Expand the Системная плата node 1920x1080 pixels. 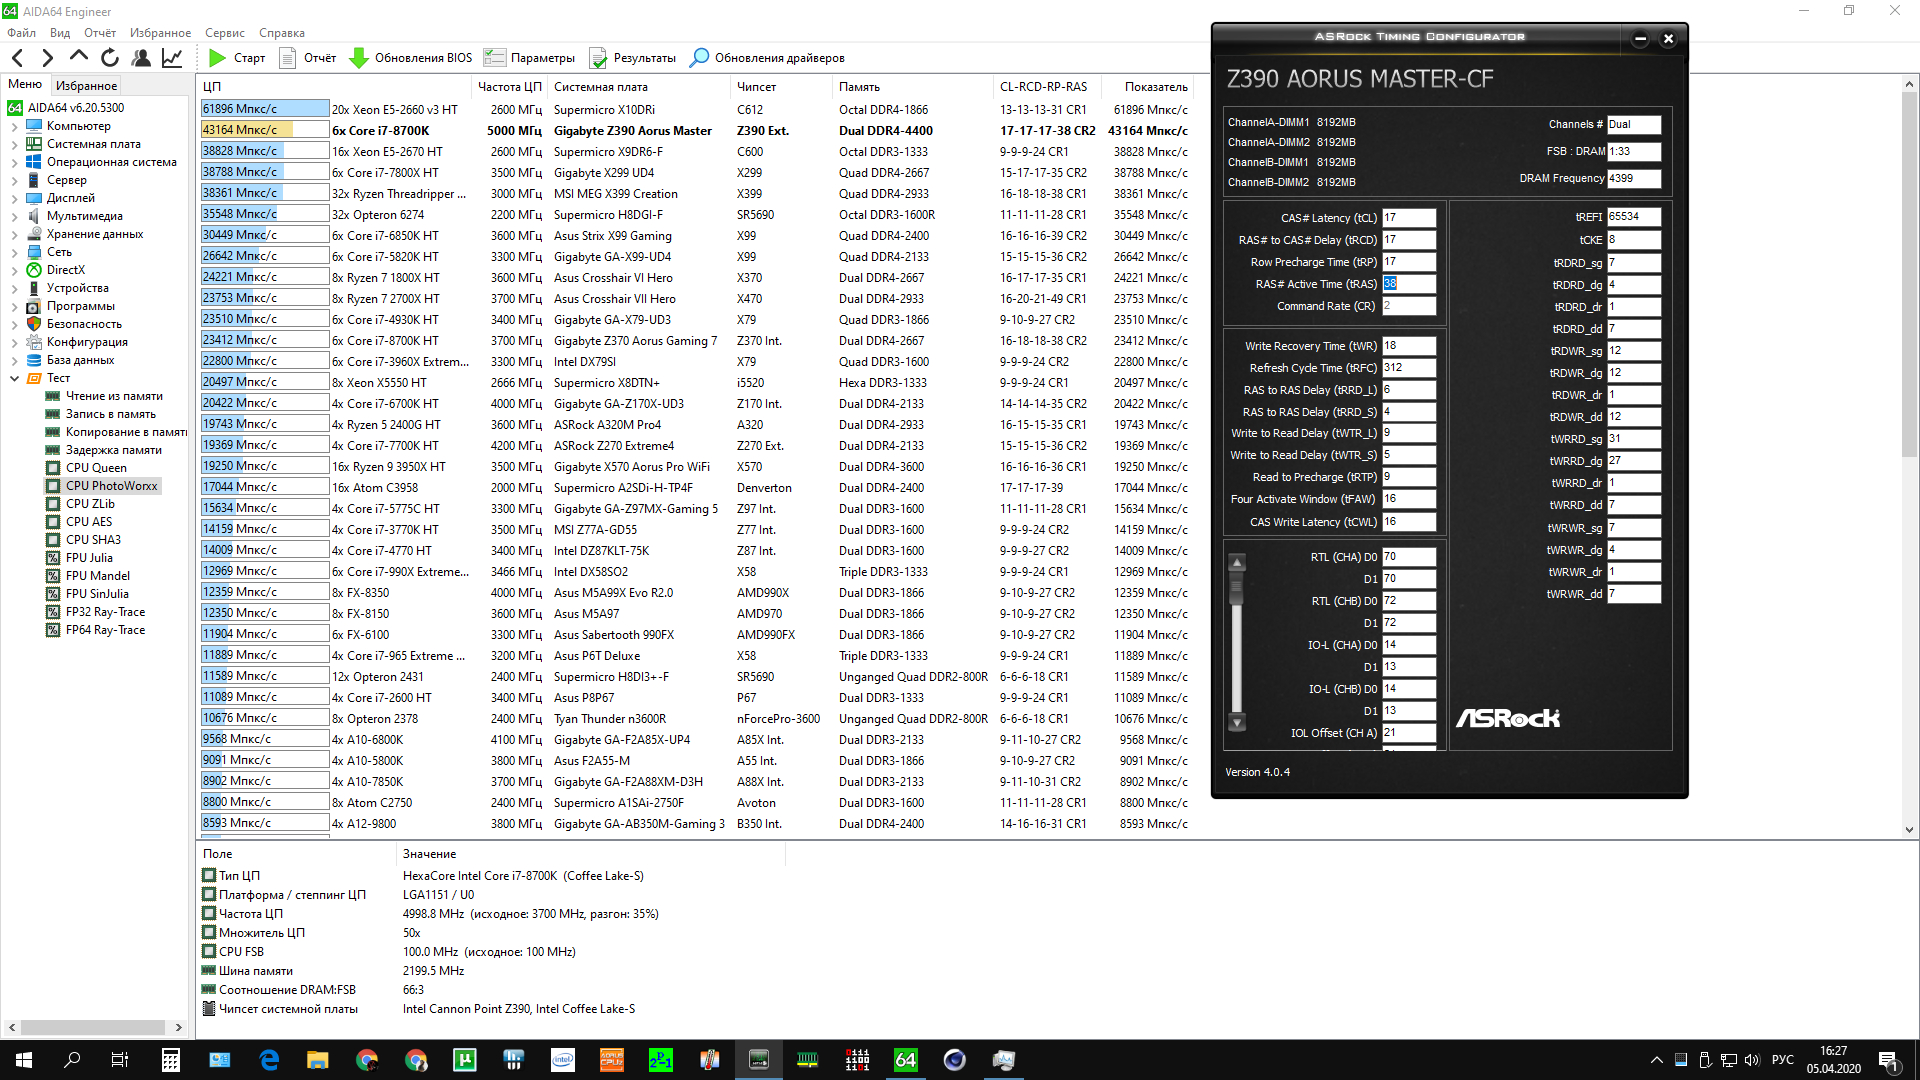14,144
